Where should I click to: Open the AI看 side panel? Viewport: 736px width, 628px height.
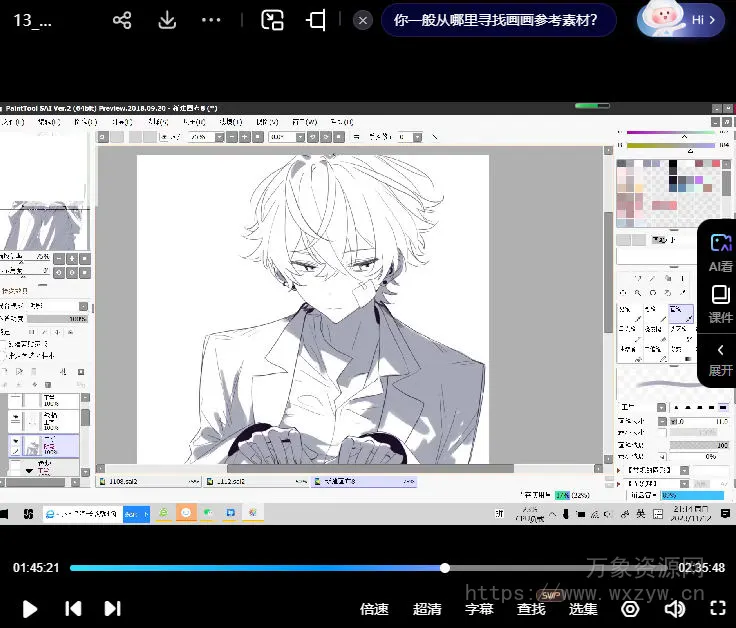tap(720, 252)
